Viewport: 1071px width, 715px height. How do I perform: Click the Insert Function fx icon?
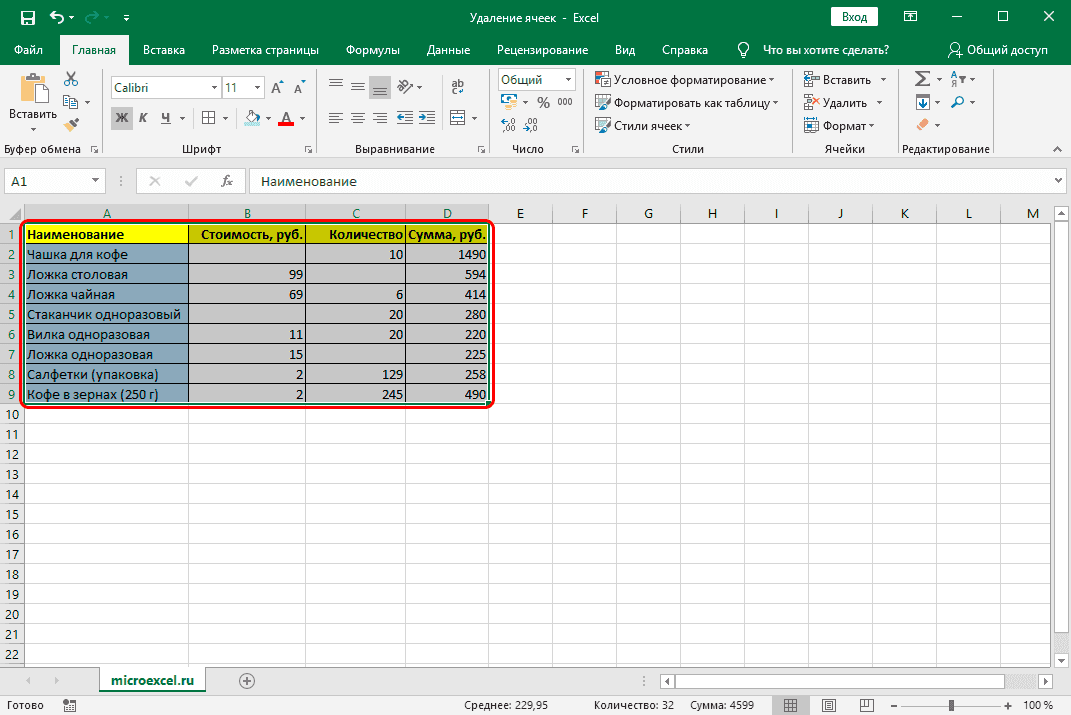227,182
